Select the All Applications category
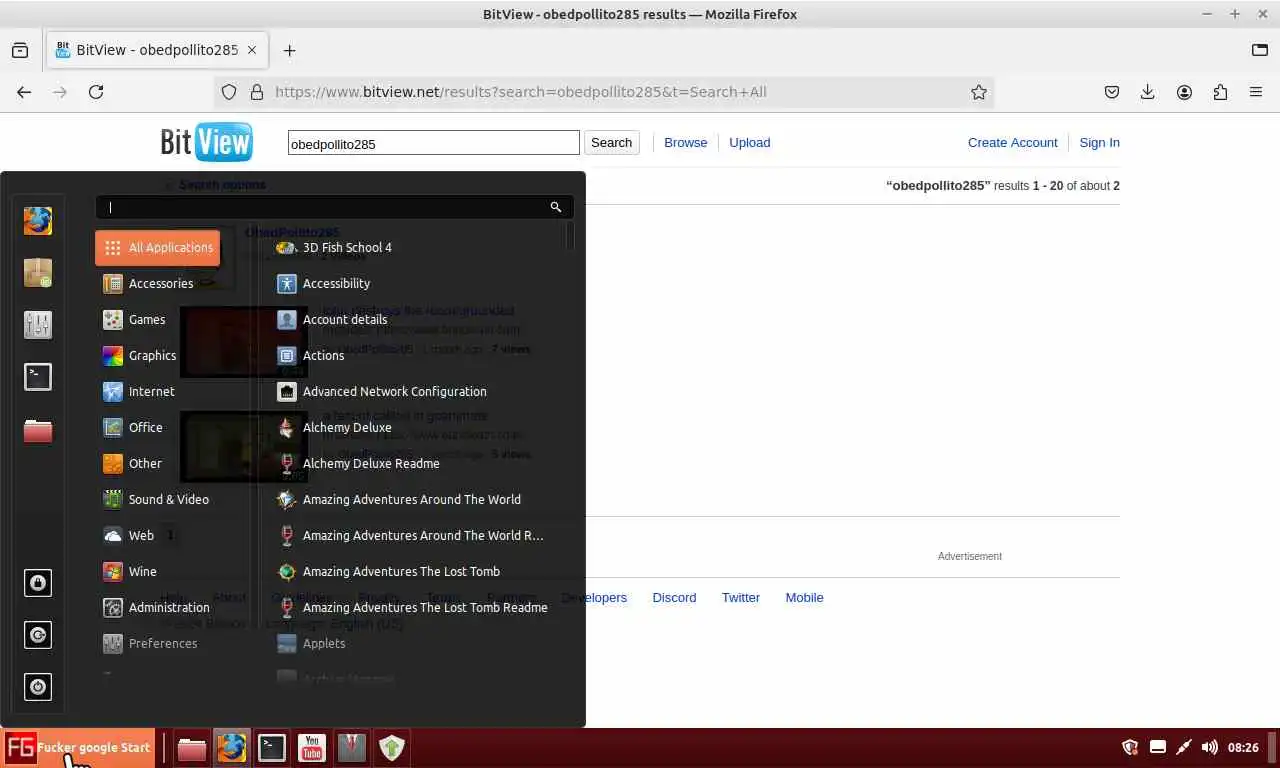This screenshot has width=1280, height=768. tap(158, 247)
